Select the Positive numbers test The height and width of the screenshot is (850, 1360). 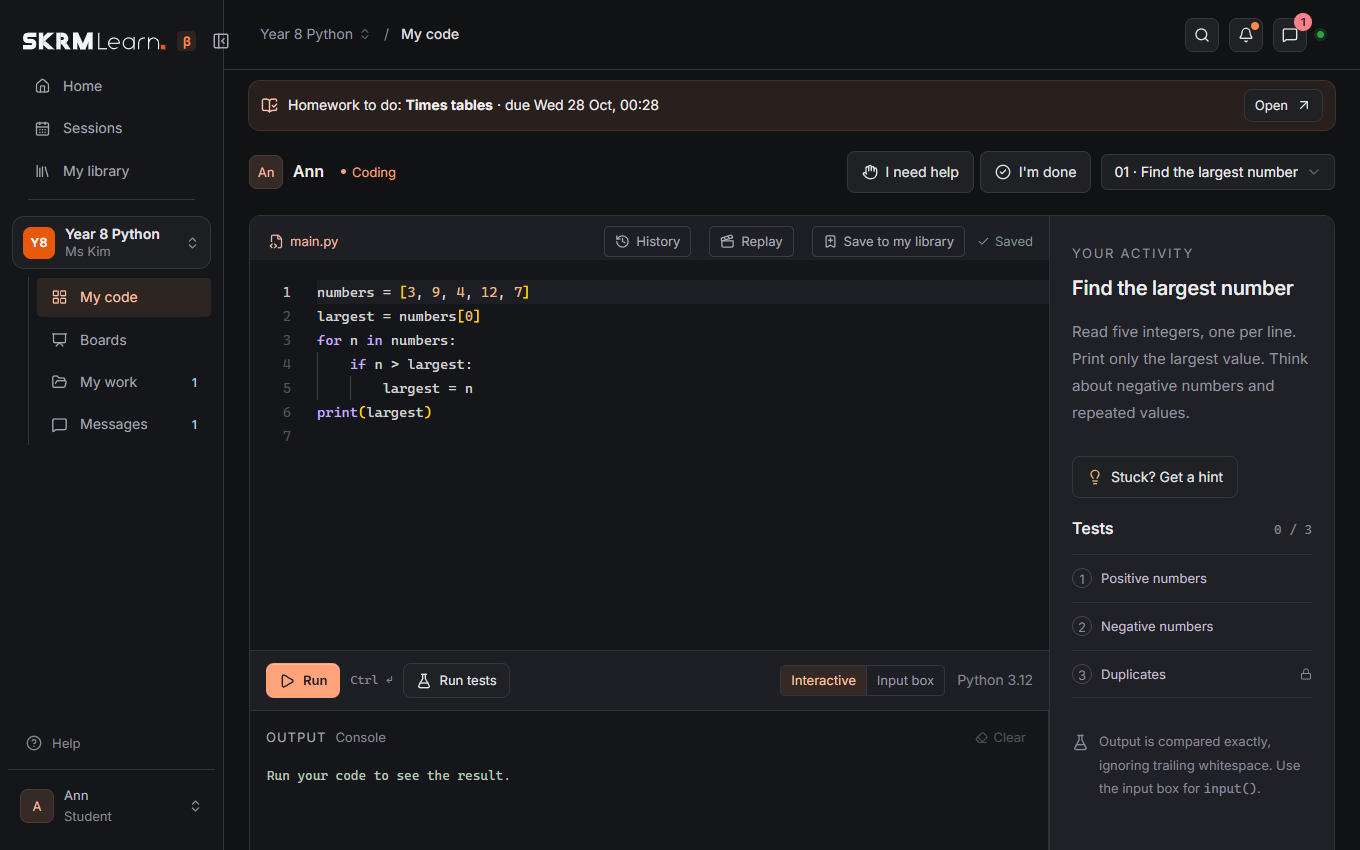pos(1191,578)
